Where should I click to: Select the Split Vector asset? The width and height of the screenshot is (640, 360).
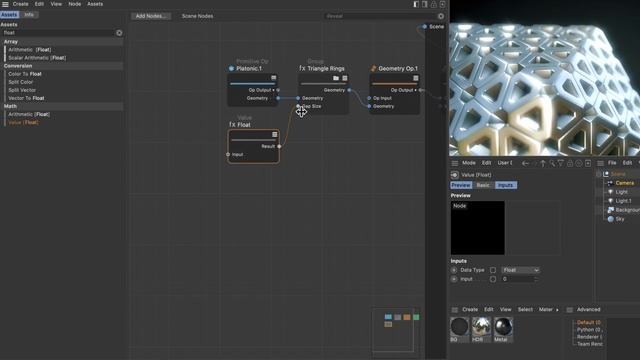click(22, 90)
